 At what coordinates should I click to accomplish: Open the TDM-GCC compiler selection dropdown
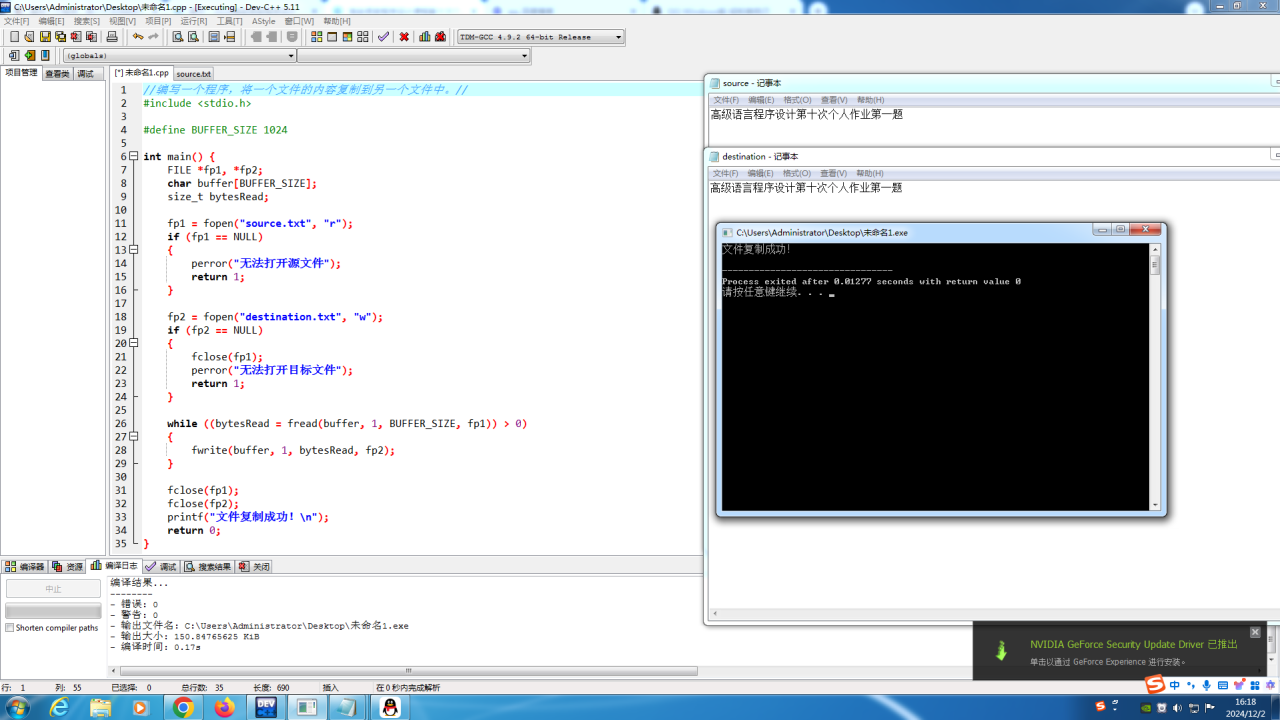point(618,37)
